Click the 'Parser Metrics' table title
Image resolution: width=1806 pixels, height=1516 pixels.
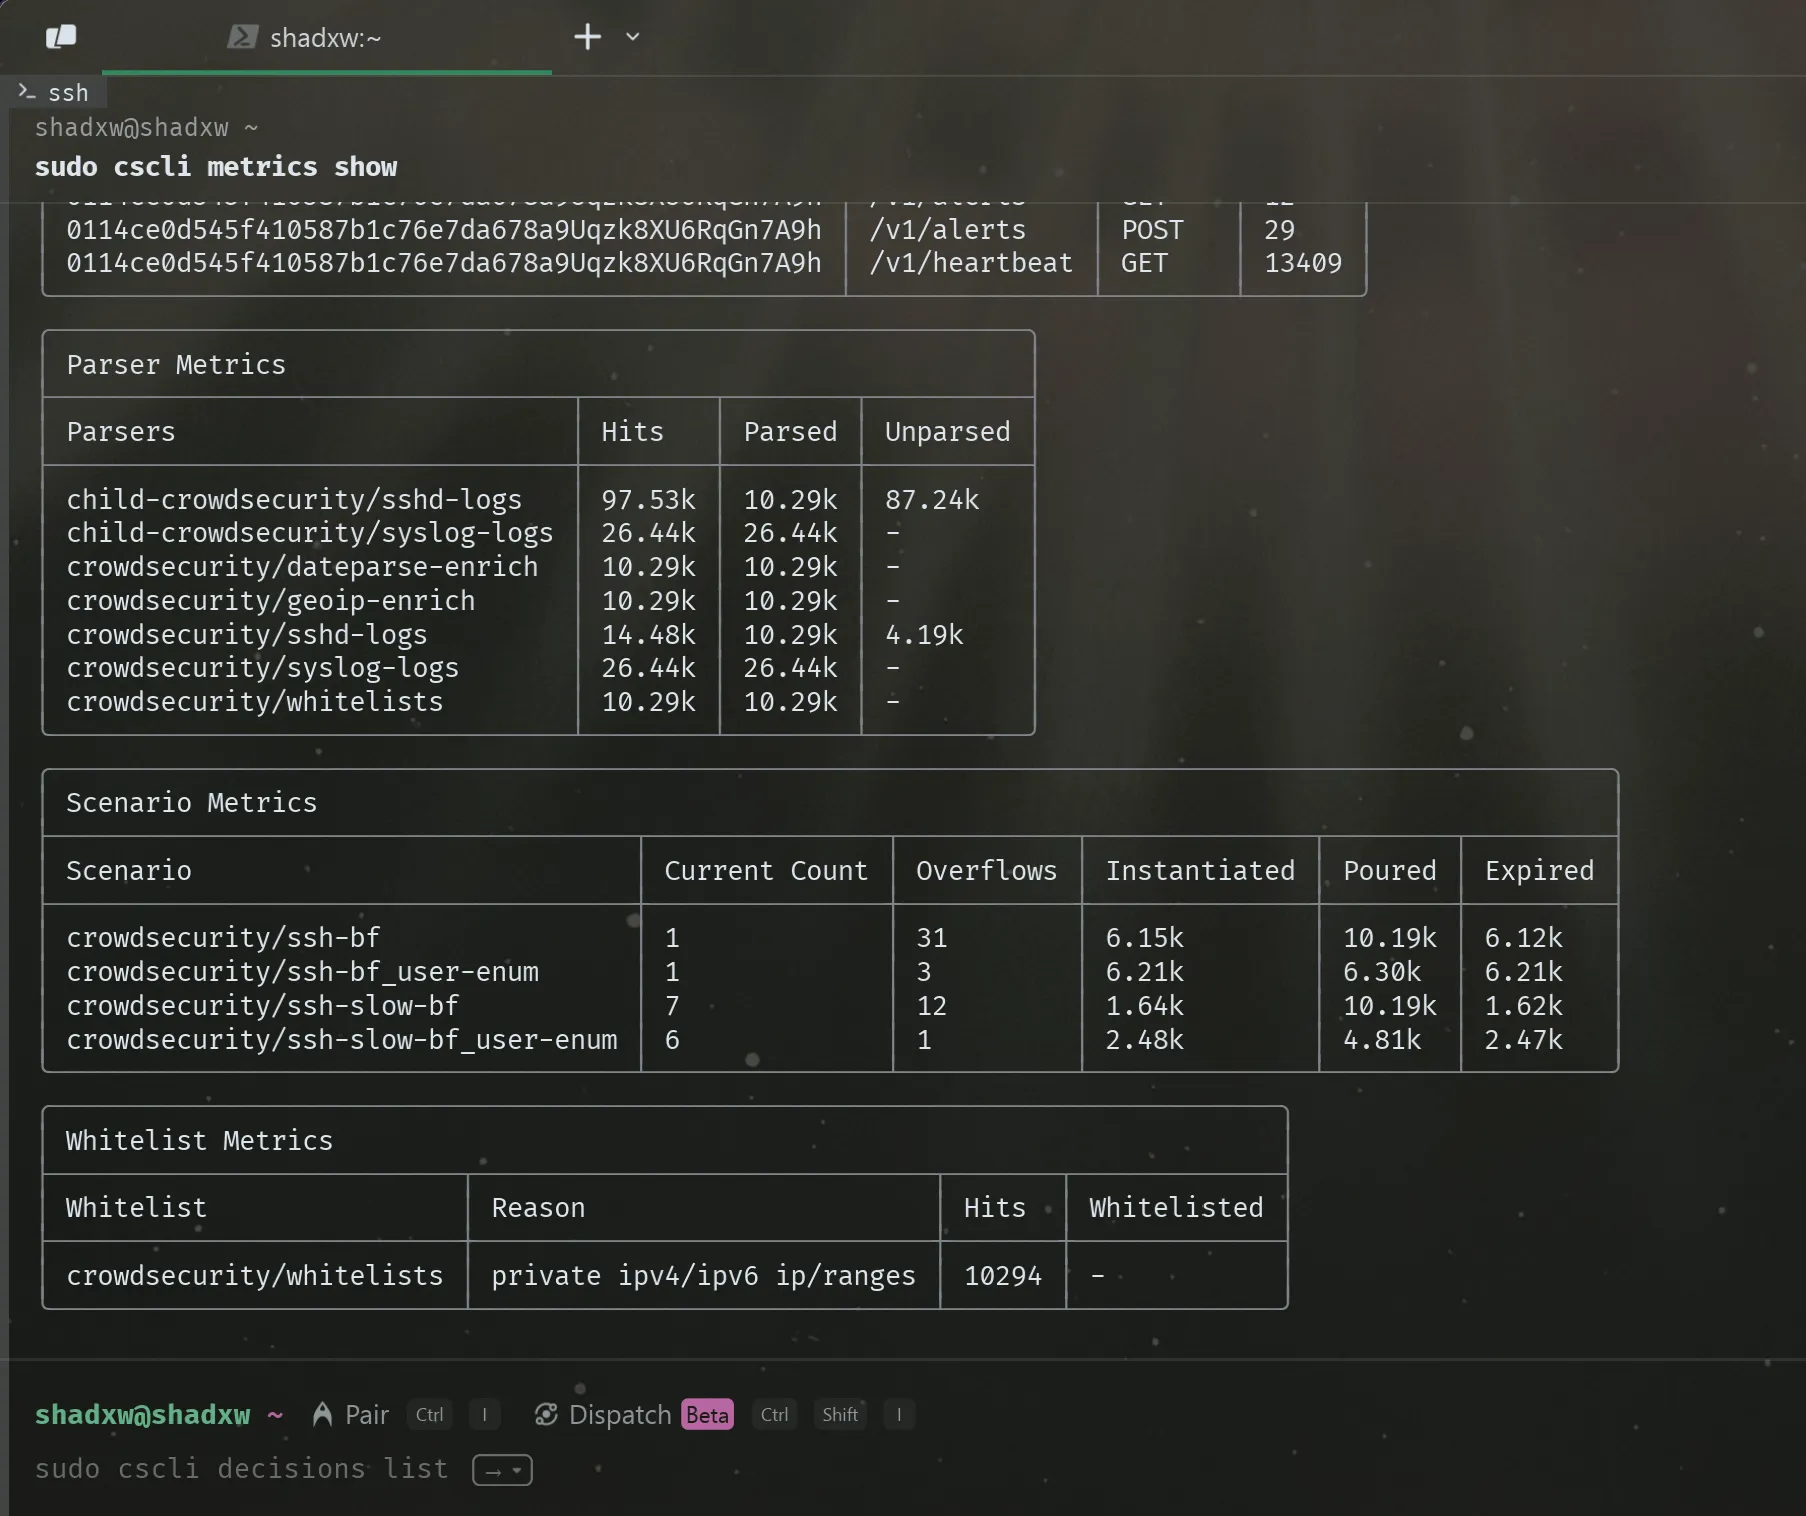pos(176,365)
